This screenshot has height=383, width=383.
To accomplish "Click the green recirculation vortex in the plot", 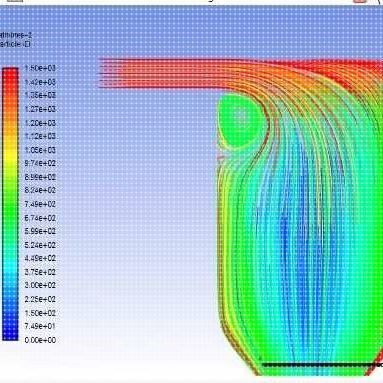I will pyautogui.click(x=241, y=121).
